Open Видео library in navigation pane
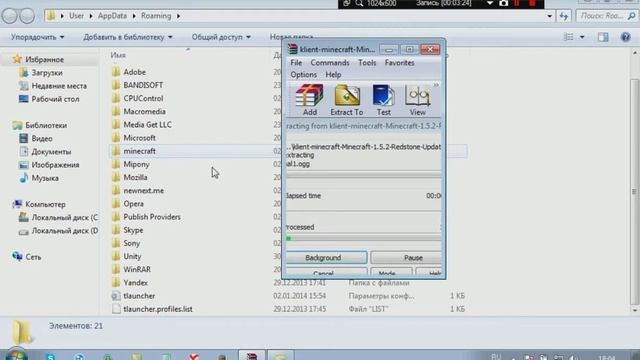The height and width of the screenshot is (360, 640). 42,138
